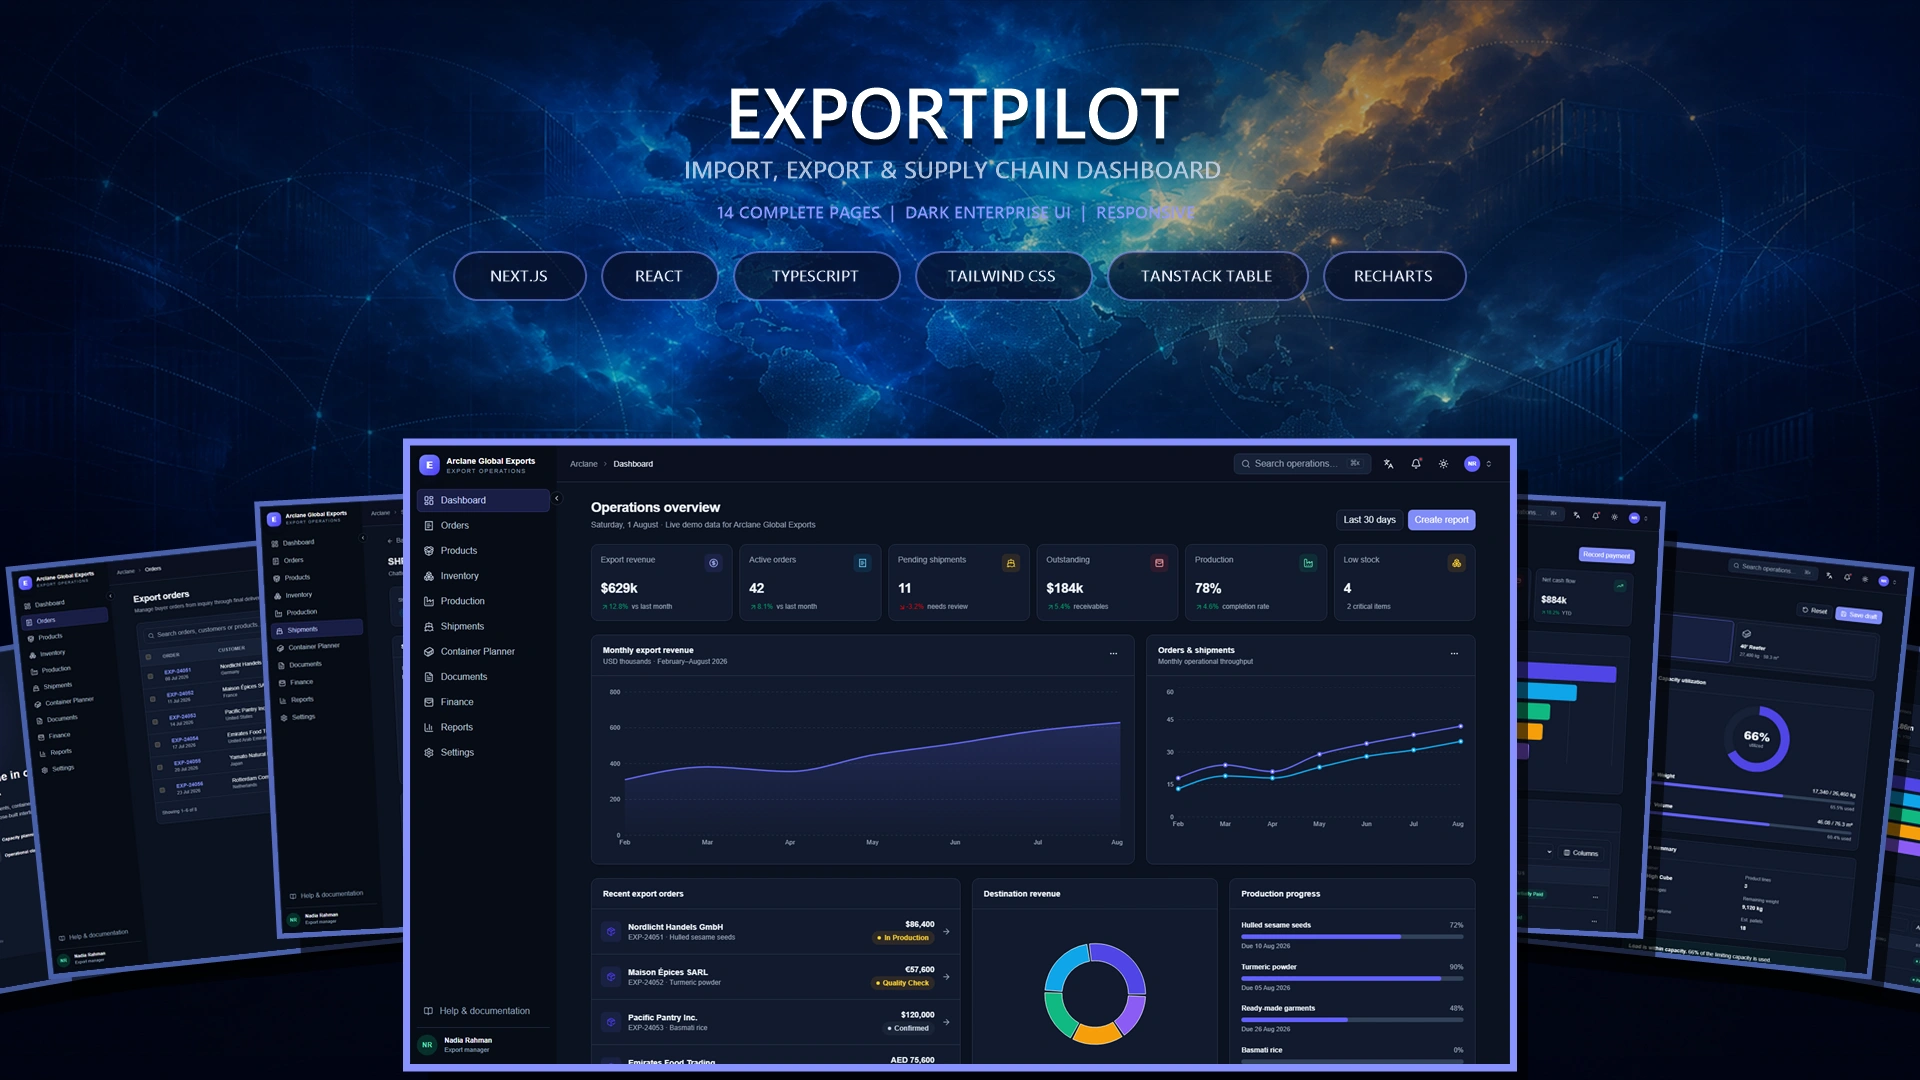Click the book icon next to Help & documentation
This screenshot has width=1920, height=1080.
[429, 1011]
